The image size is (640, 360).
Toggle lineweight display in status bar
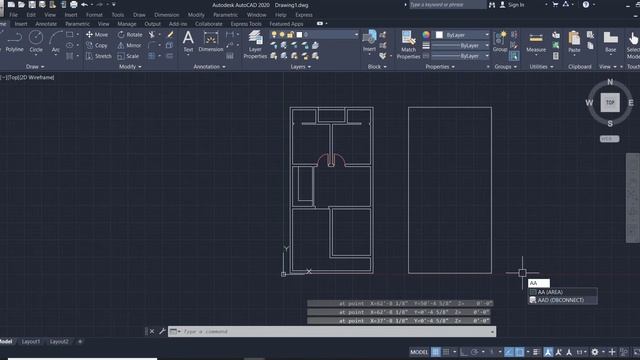coord(536,352)
